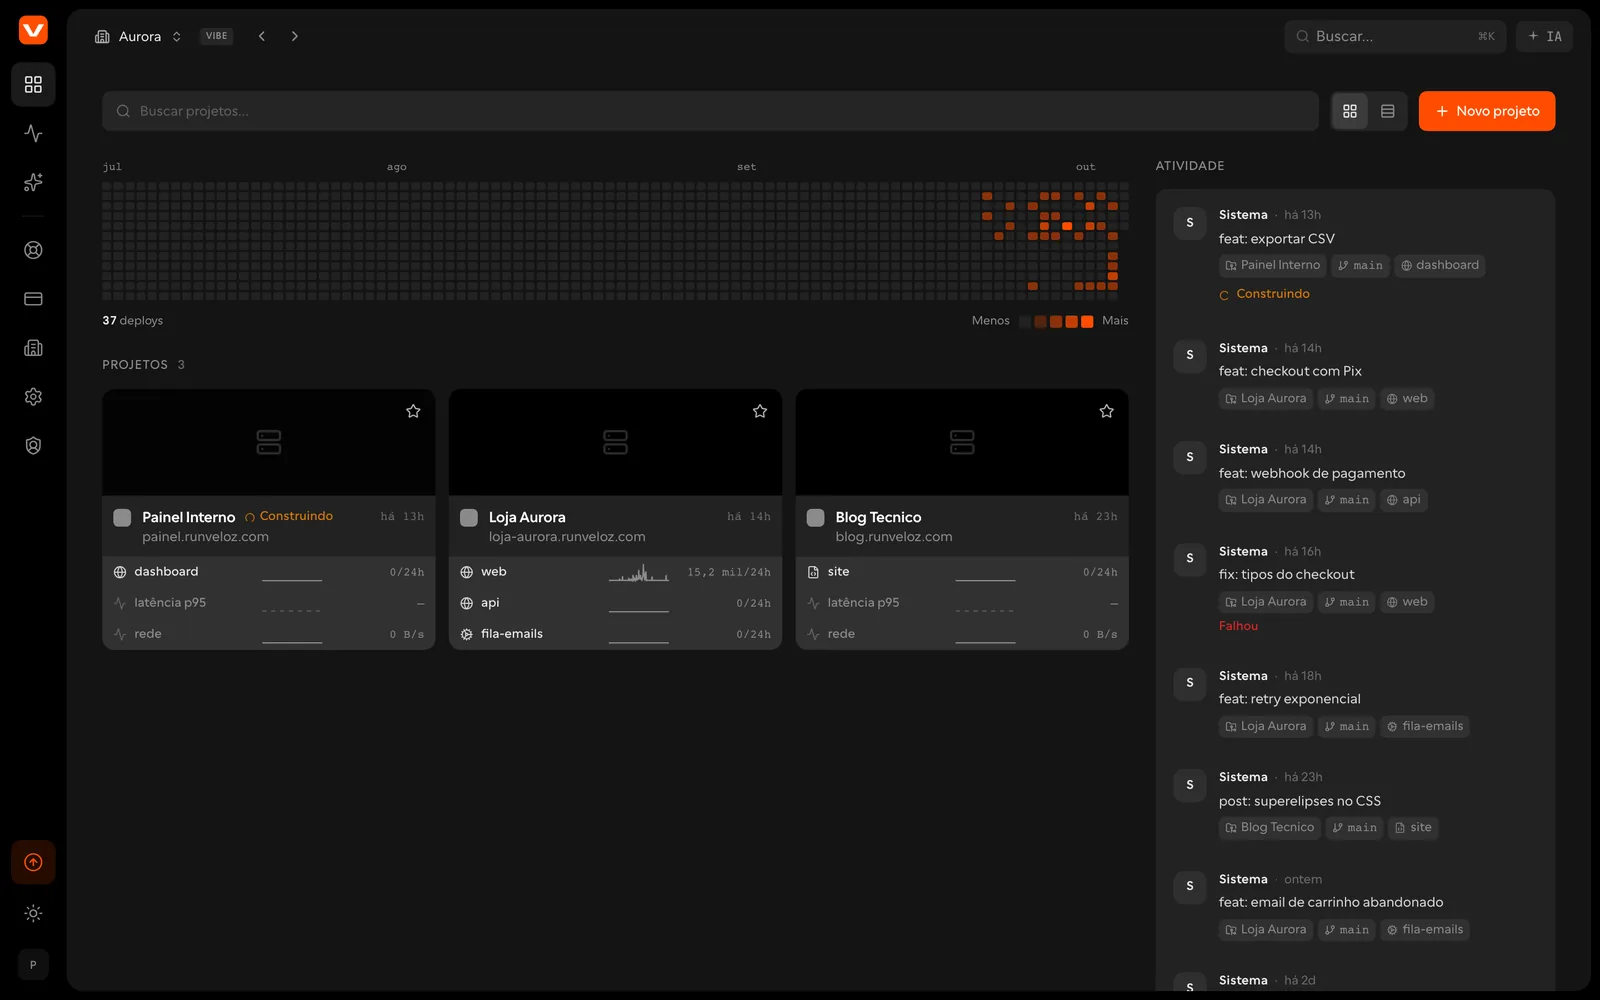
Task: Click the Blog Tecnico tag in superelipses activity
Action: click(1270, 828)
